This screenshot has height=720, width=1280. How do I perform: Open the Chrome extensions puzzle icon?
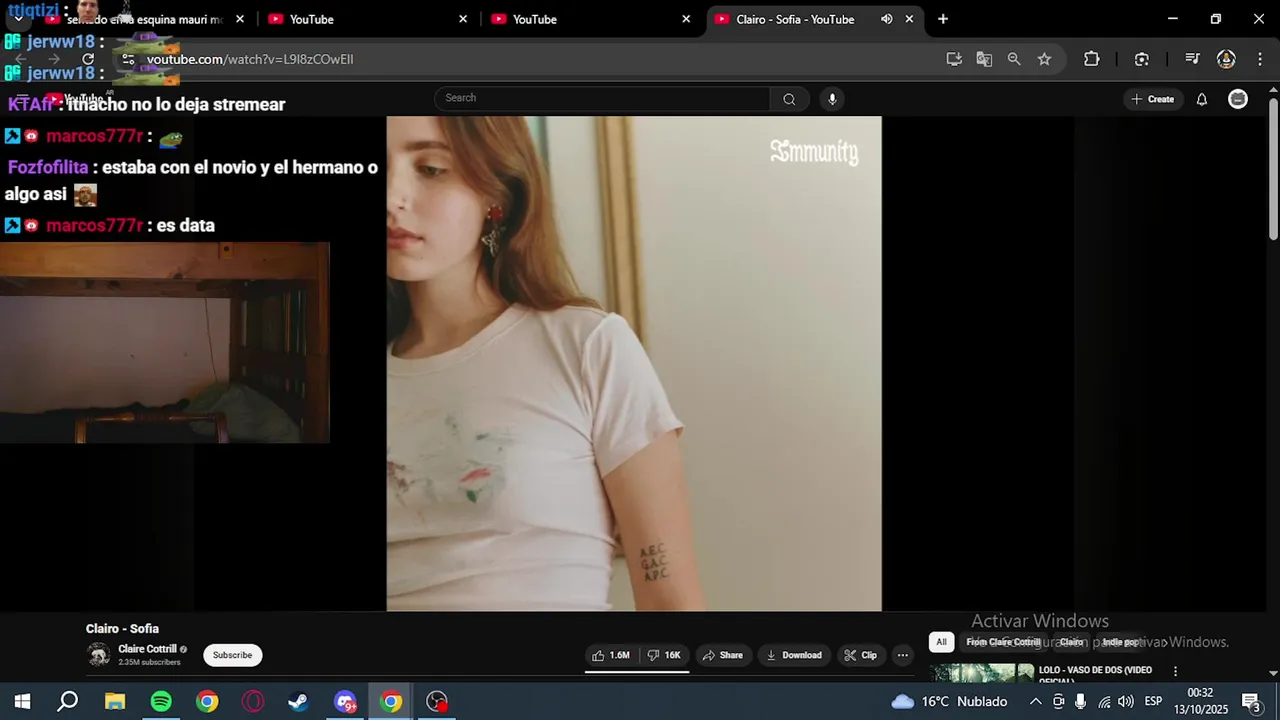tap(1092, 59)
